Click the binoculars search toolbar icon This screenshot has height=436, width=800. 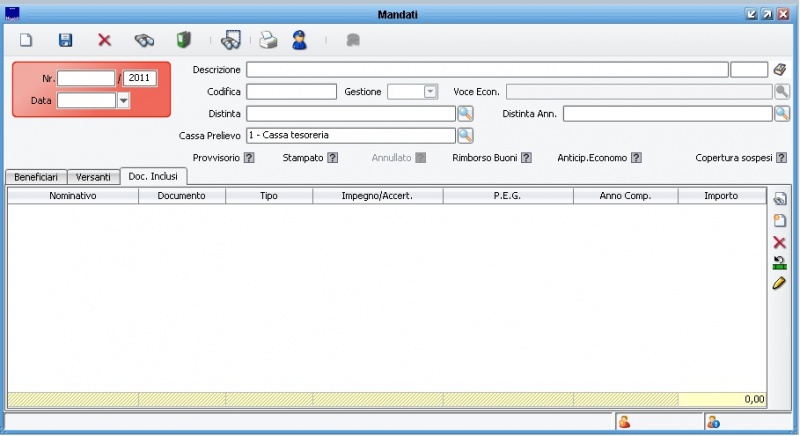tap(144, 40)
